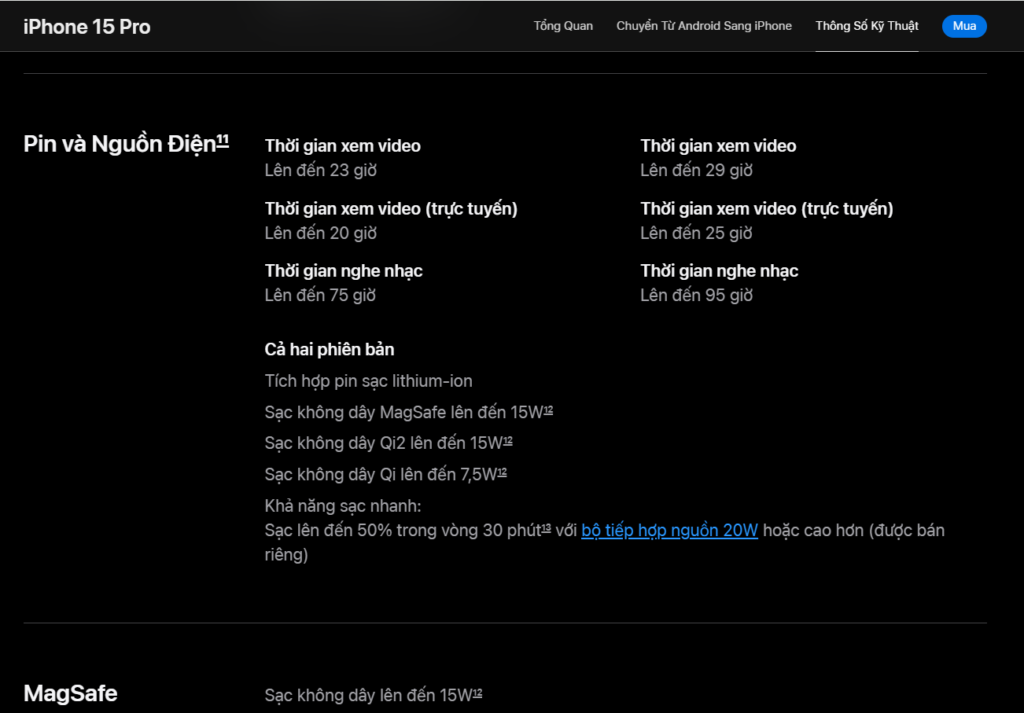Open the bộ tiếp hợp nguồn 20W link
The height and width of the screenshot is (713, 1024).
coord(669,530)
